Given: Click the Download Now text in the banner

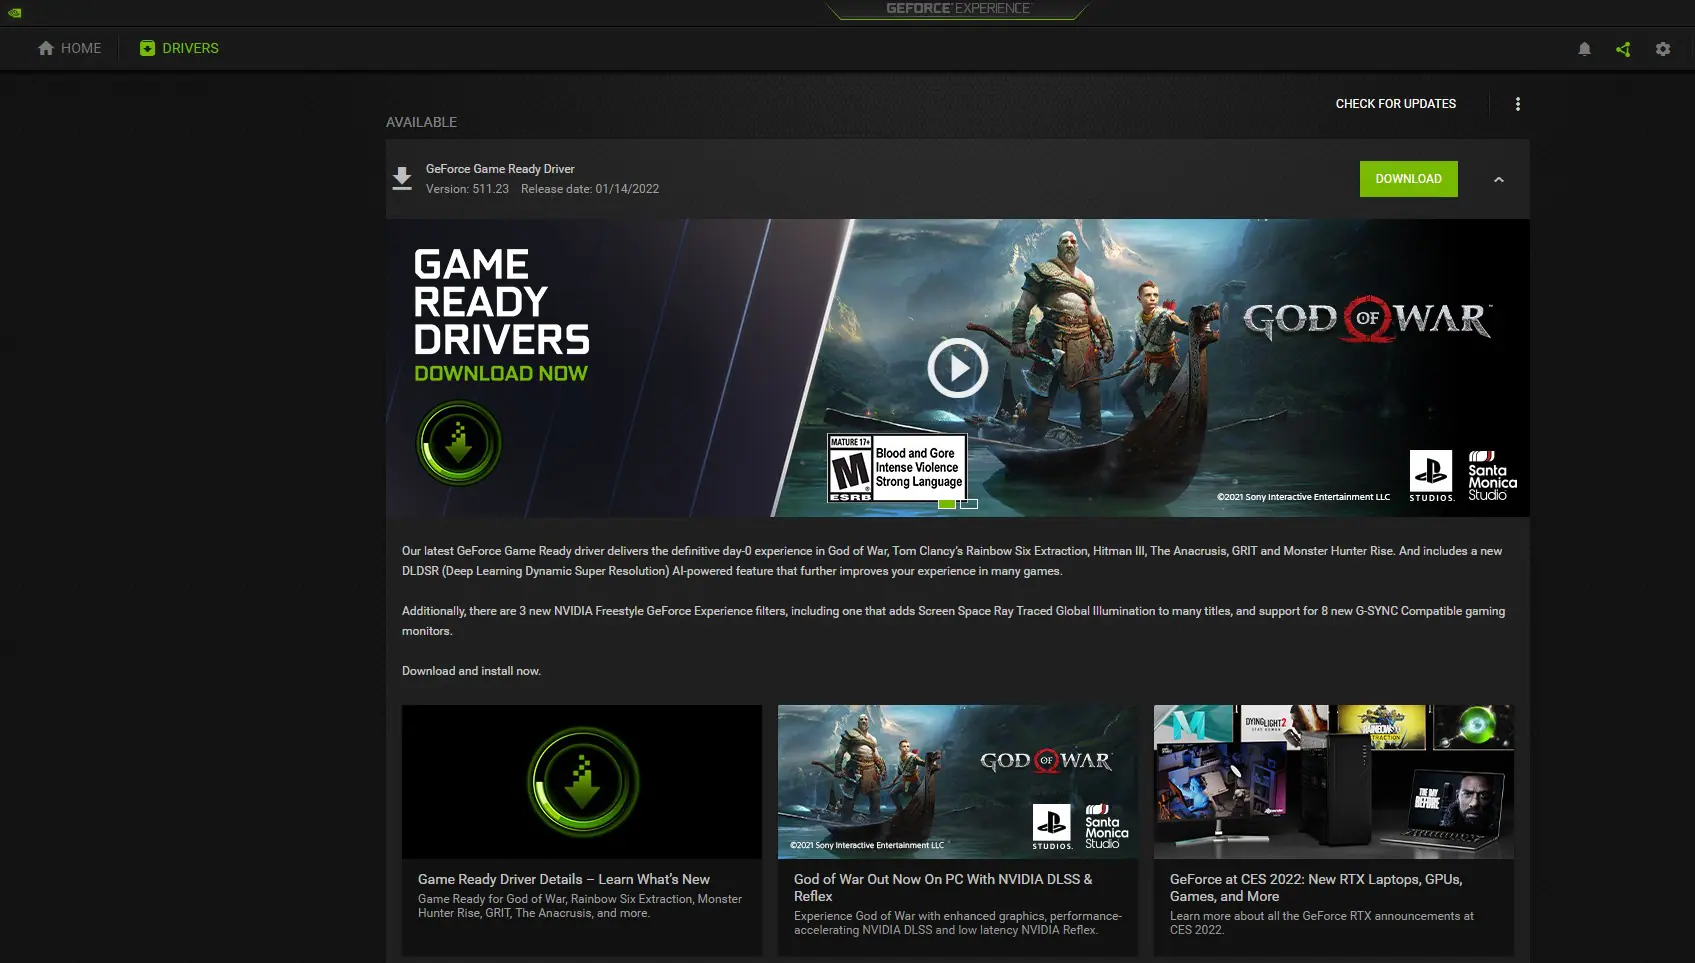Looking at the screenshot, I should [501, 373].
